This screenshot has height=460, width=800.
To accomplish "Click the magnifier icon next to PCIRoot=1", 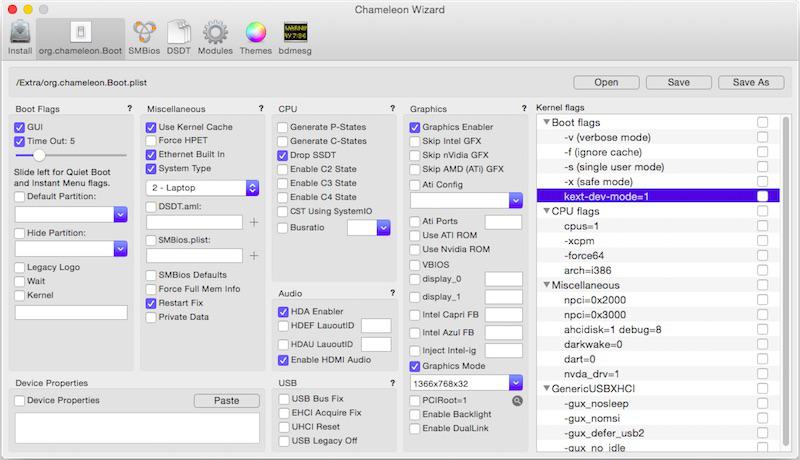I will (x=517, y=401).
